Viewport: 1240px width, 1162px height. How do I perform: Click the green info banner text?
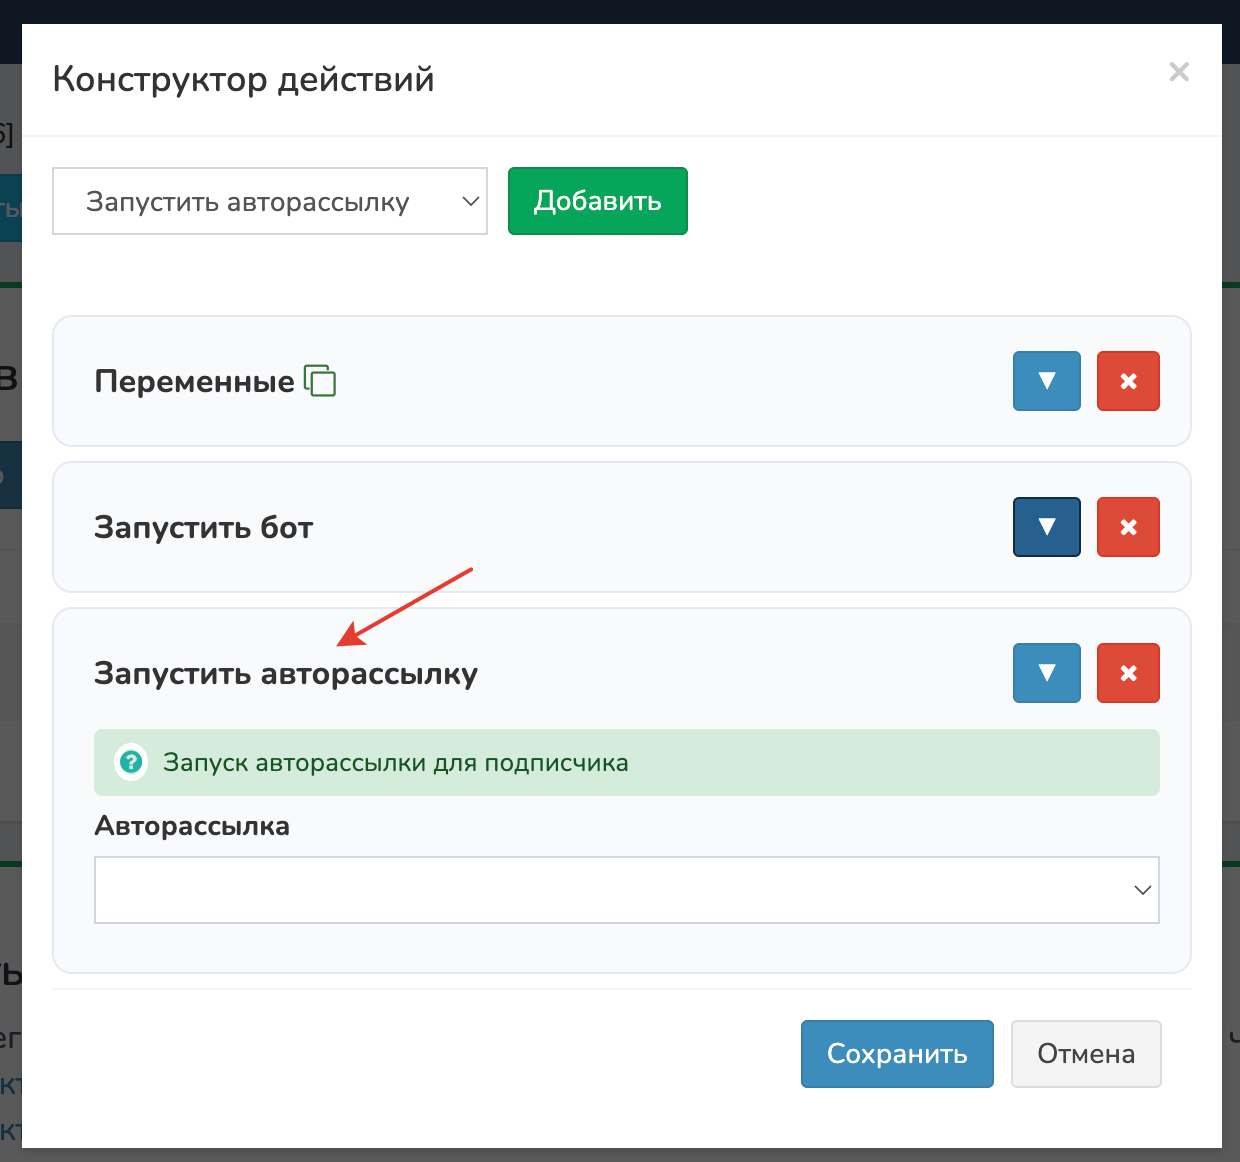(x=396, y=763)
